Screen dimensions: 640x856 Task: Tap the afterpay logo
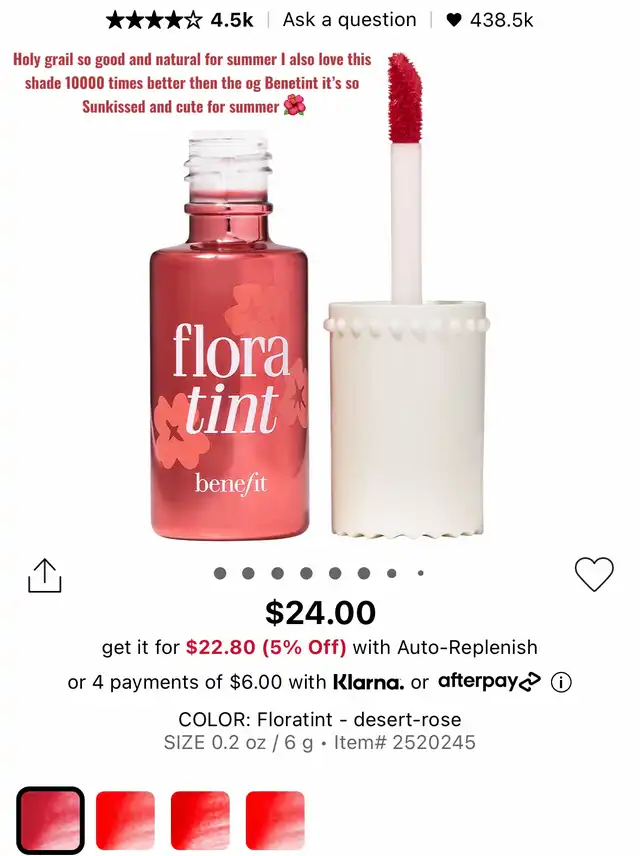489,681
